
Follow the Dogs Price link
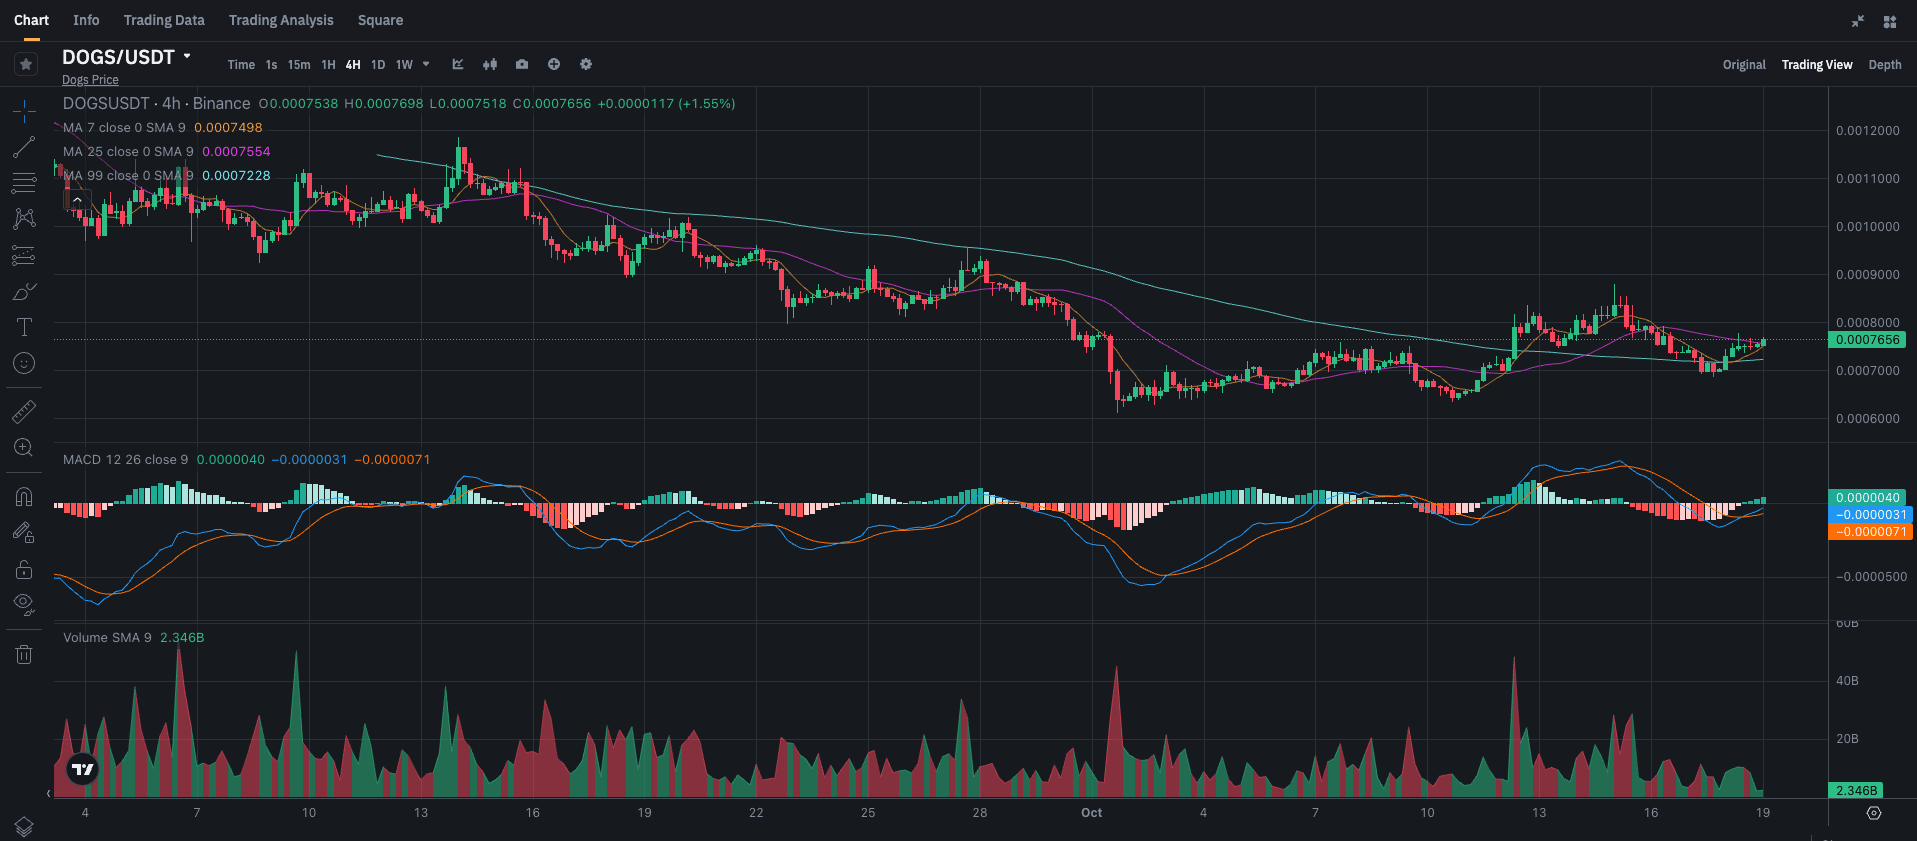point(90,80)
